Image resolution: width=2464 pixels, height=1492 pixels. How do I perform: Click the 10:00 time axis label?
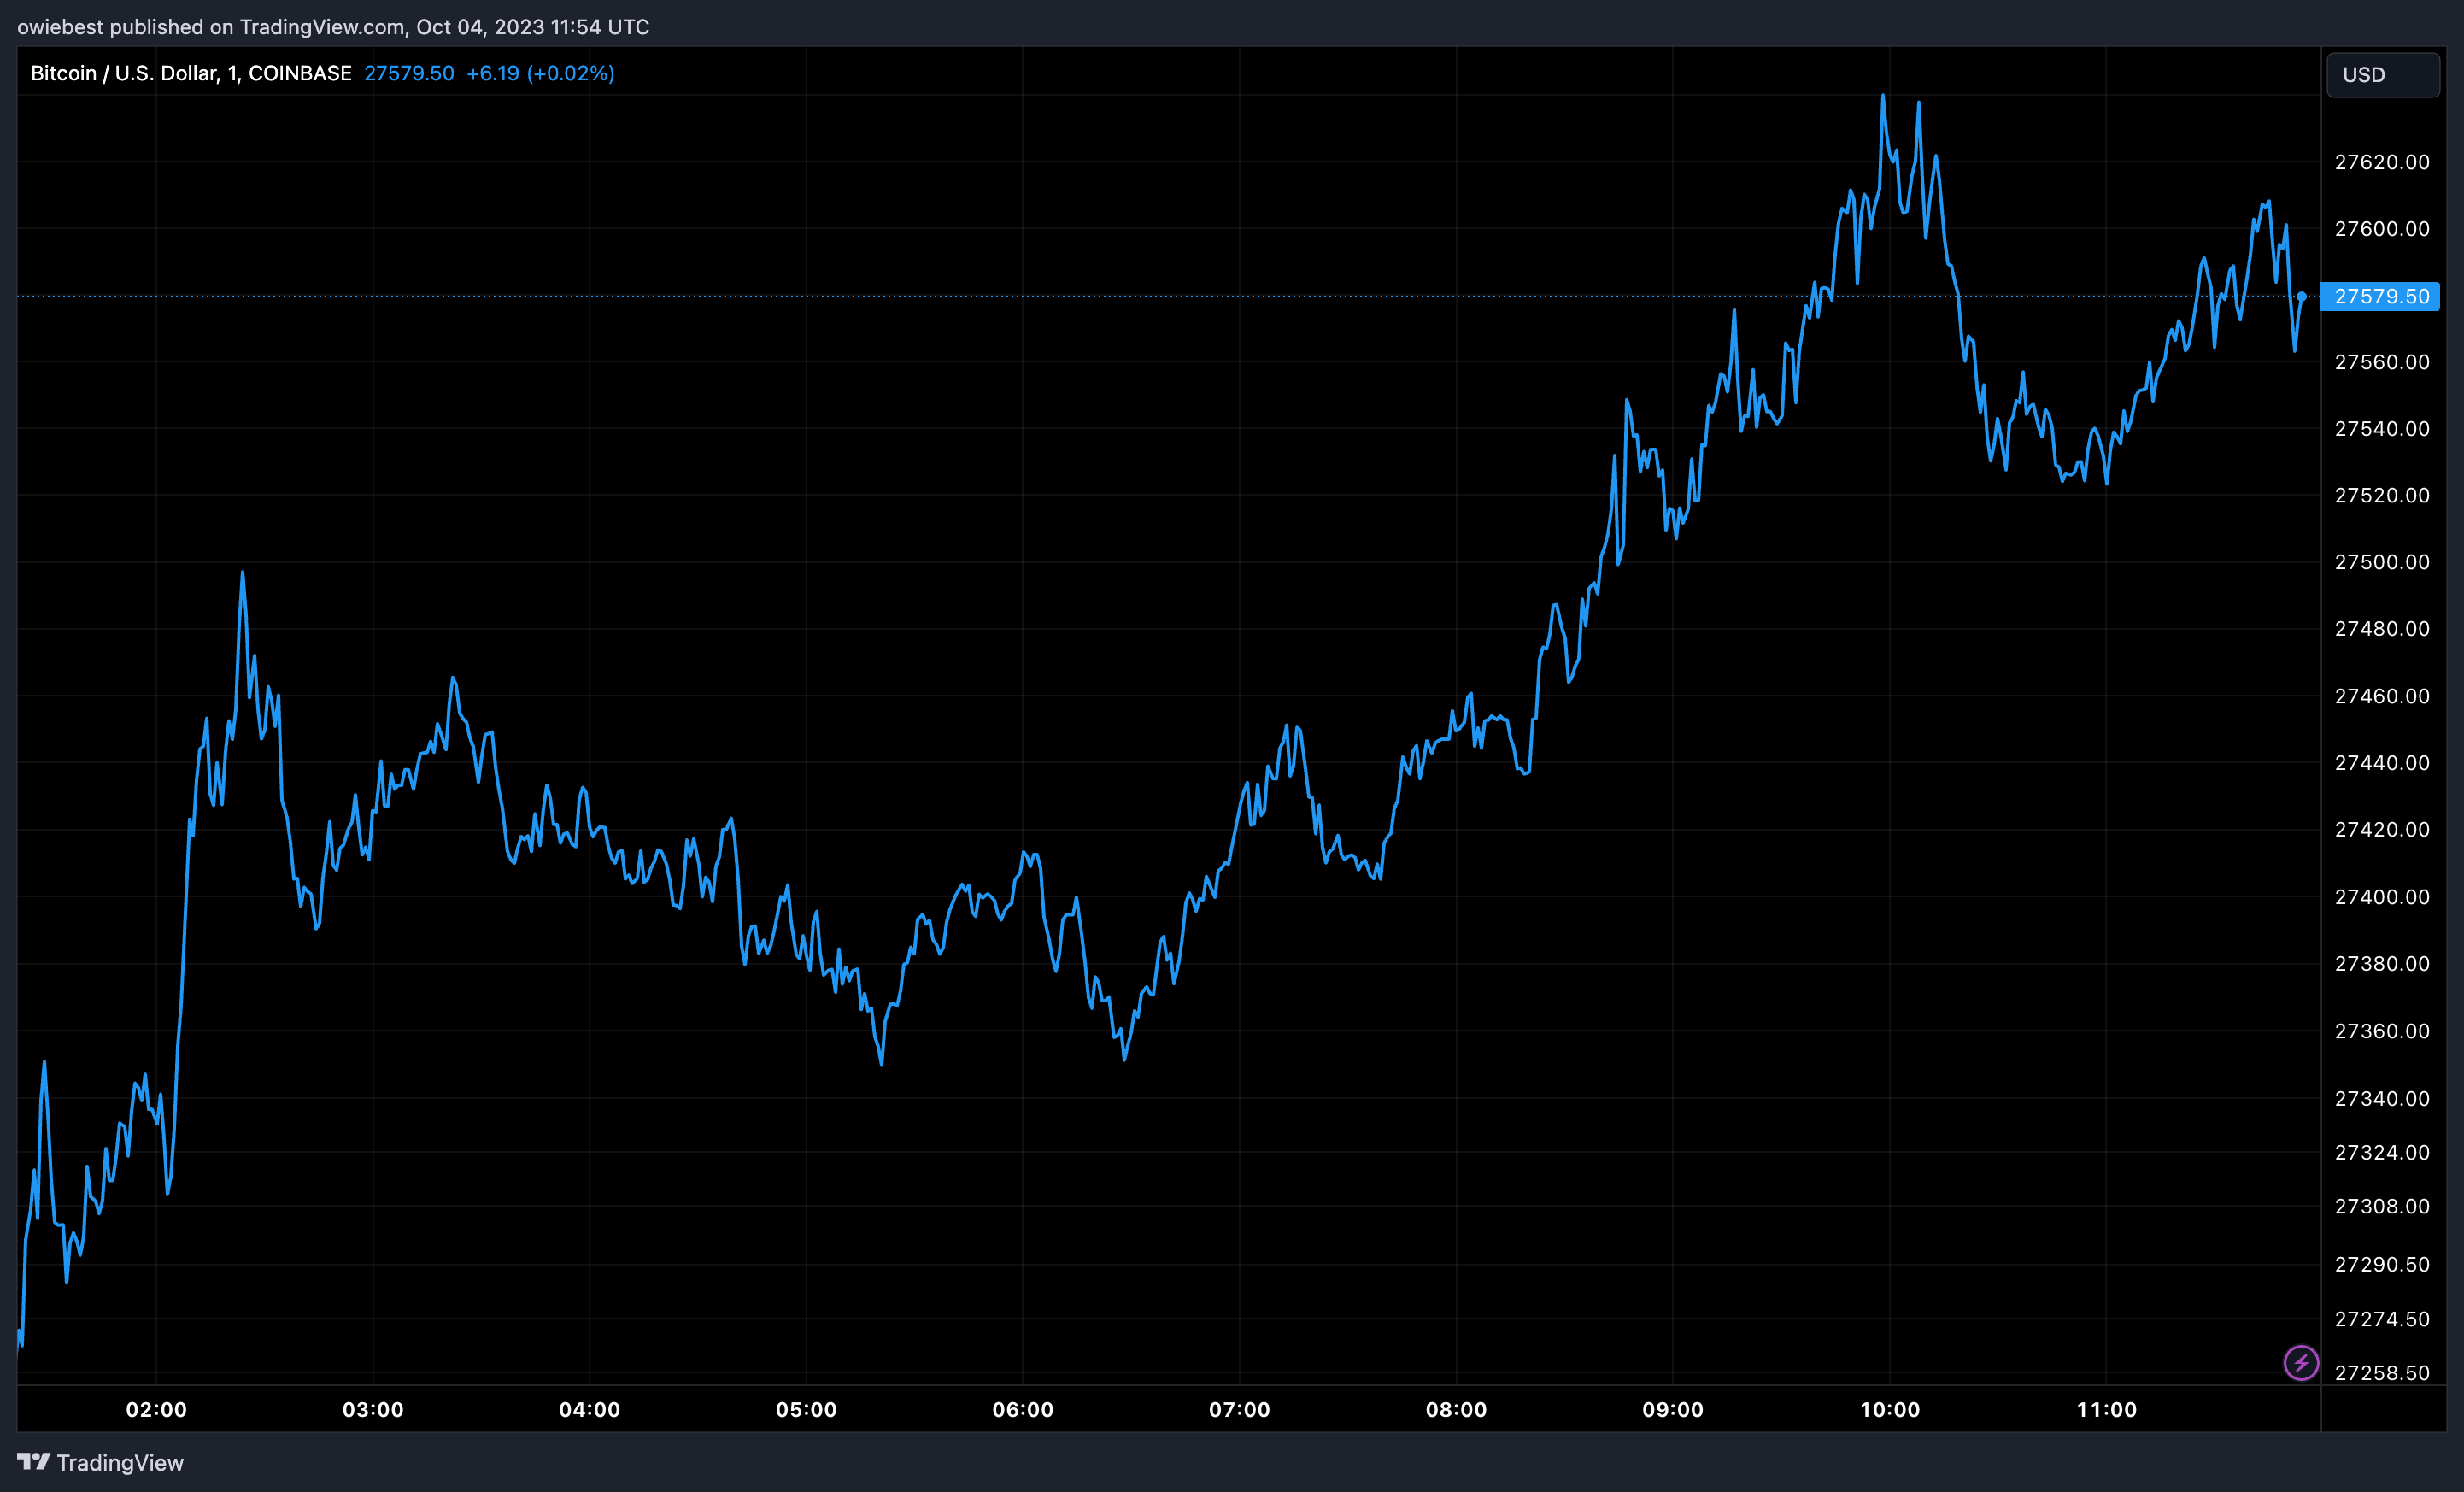tap(1890, 1410)
